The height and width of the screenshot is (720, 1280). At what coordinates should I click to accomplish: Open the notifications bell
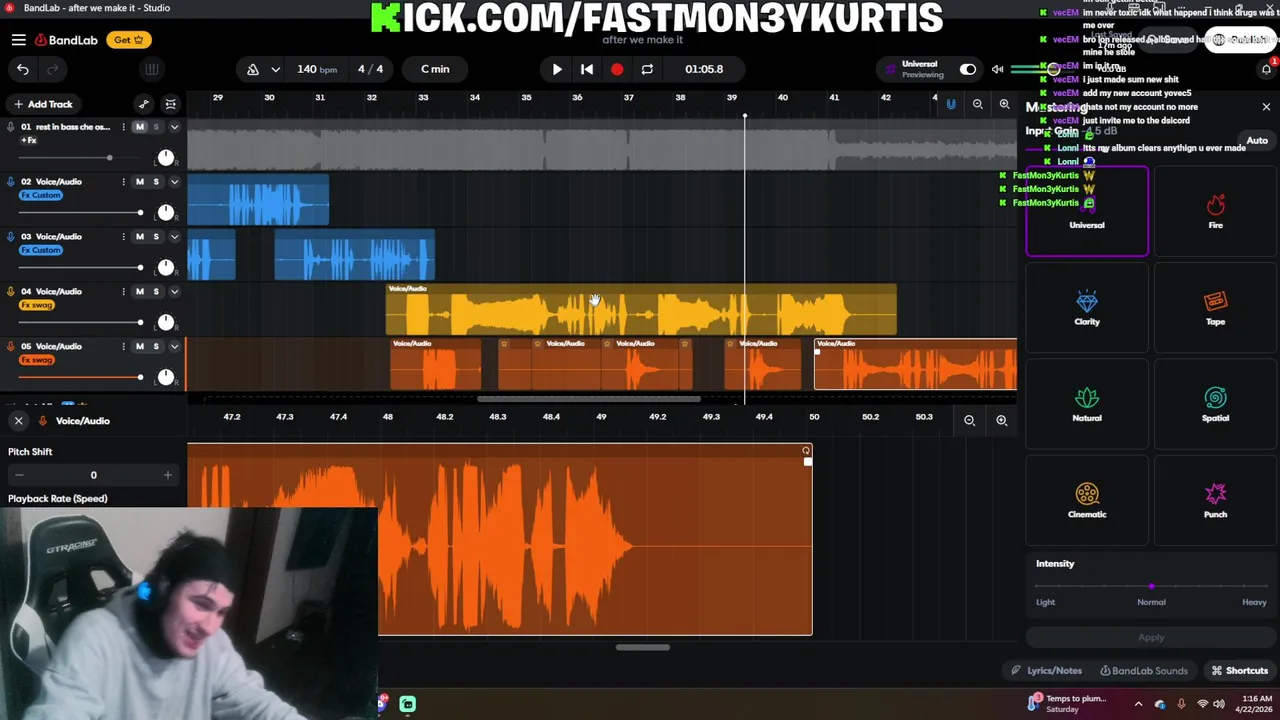pos(1266,69)
